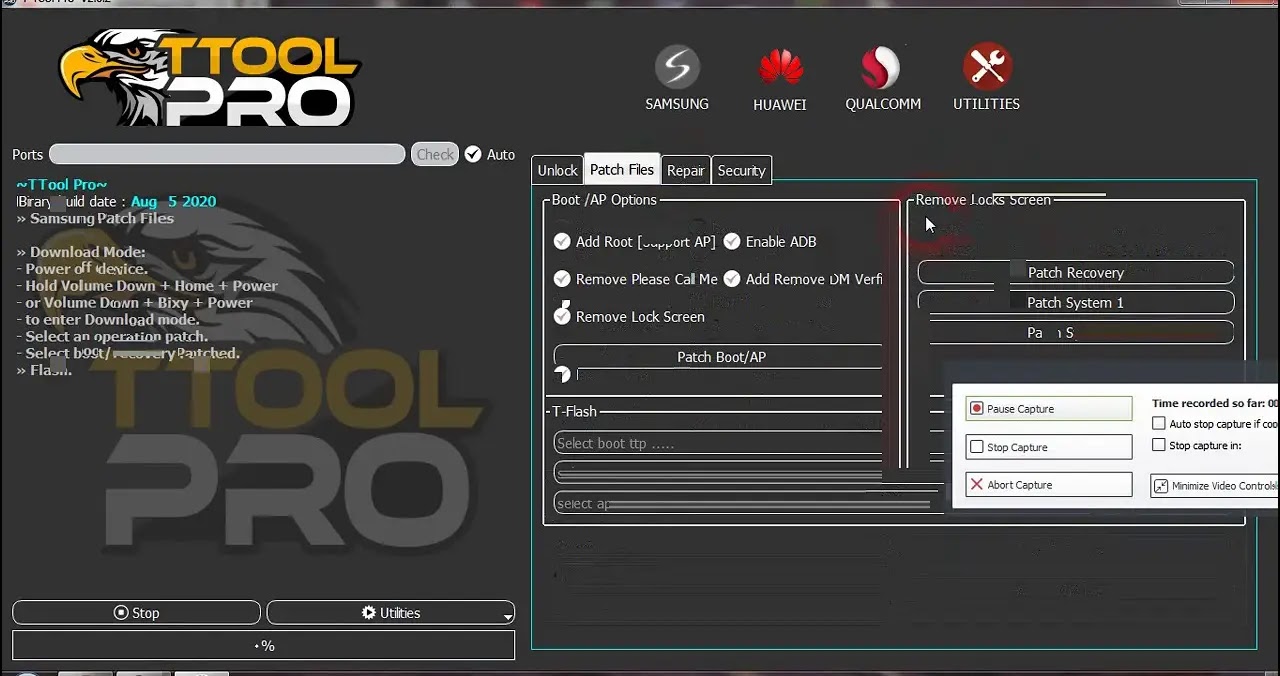Viewport: 1280px width, 676px height.
Task: Click 'Hold Volume Down + Home + Power' line
Action: click(x=147, y=285)
